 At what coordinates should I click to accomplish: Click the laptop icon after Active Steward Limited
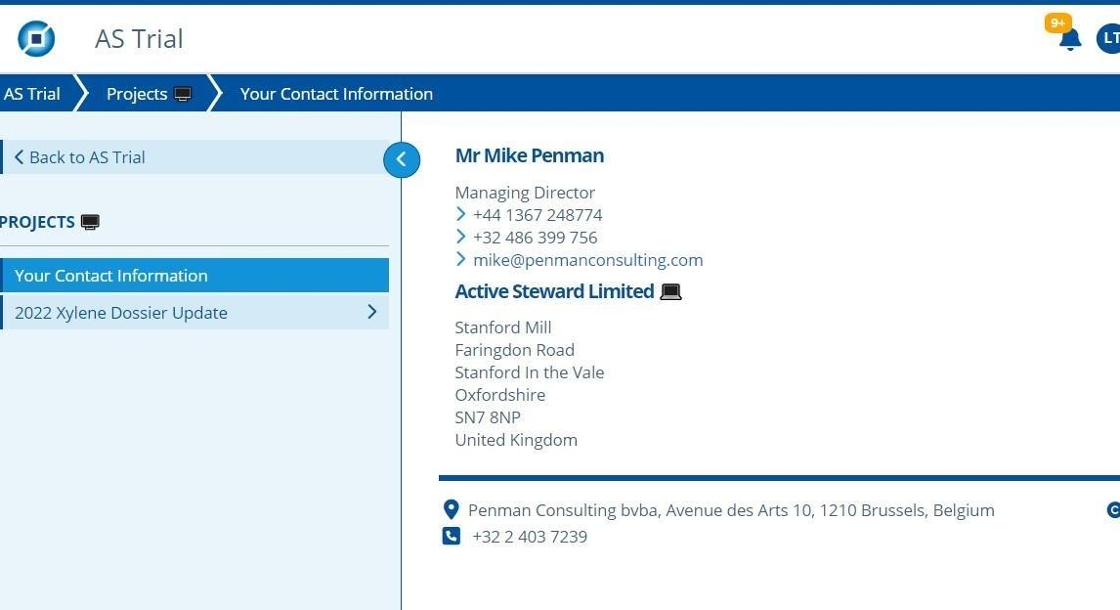[x=670, y=292]
